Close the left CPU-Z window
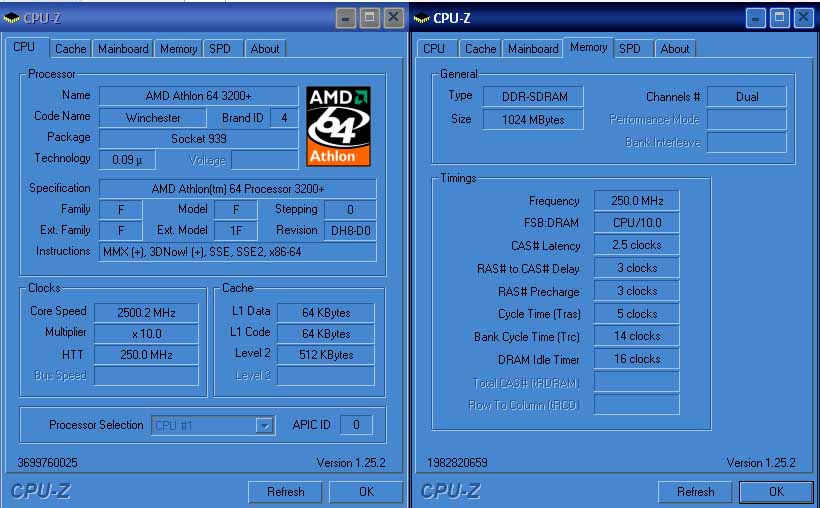820x508 pixels. (393, 18)
